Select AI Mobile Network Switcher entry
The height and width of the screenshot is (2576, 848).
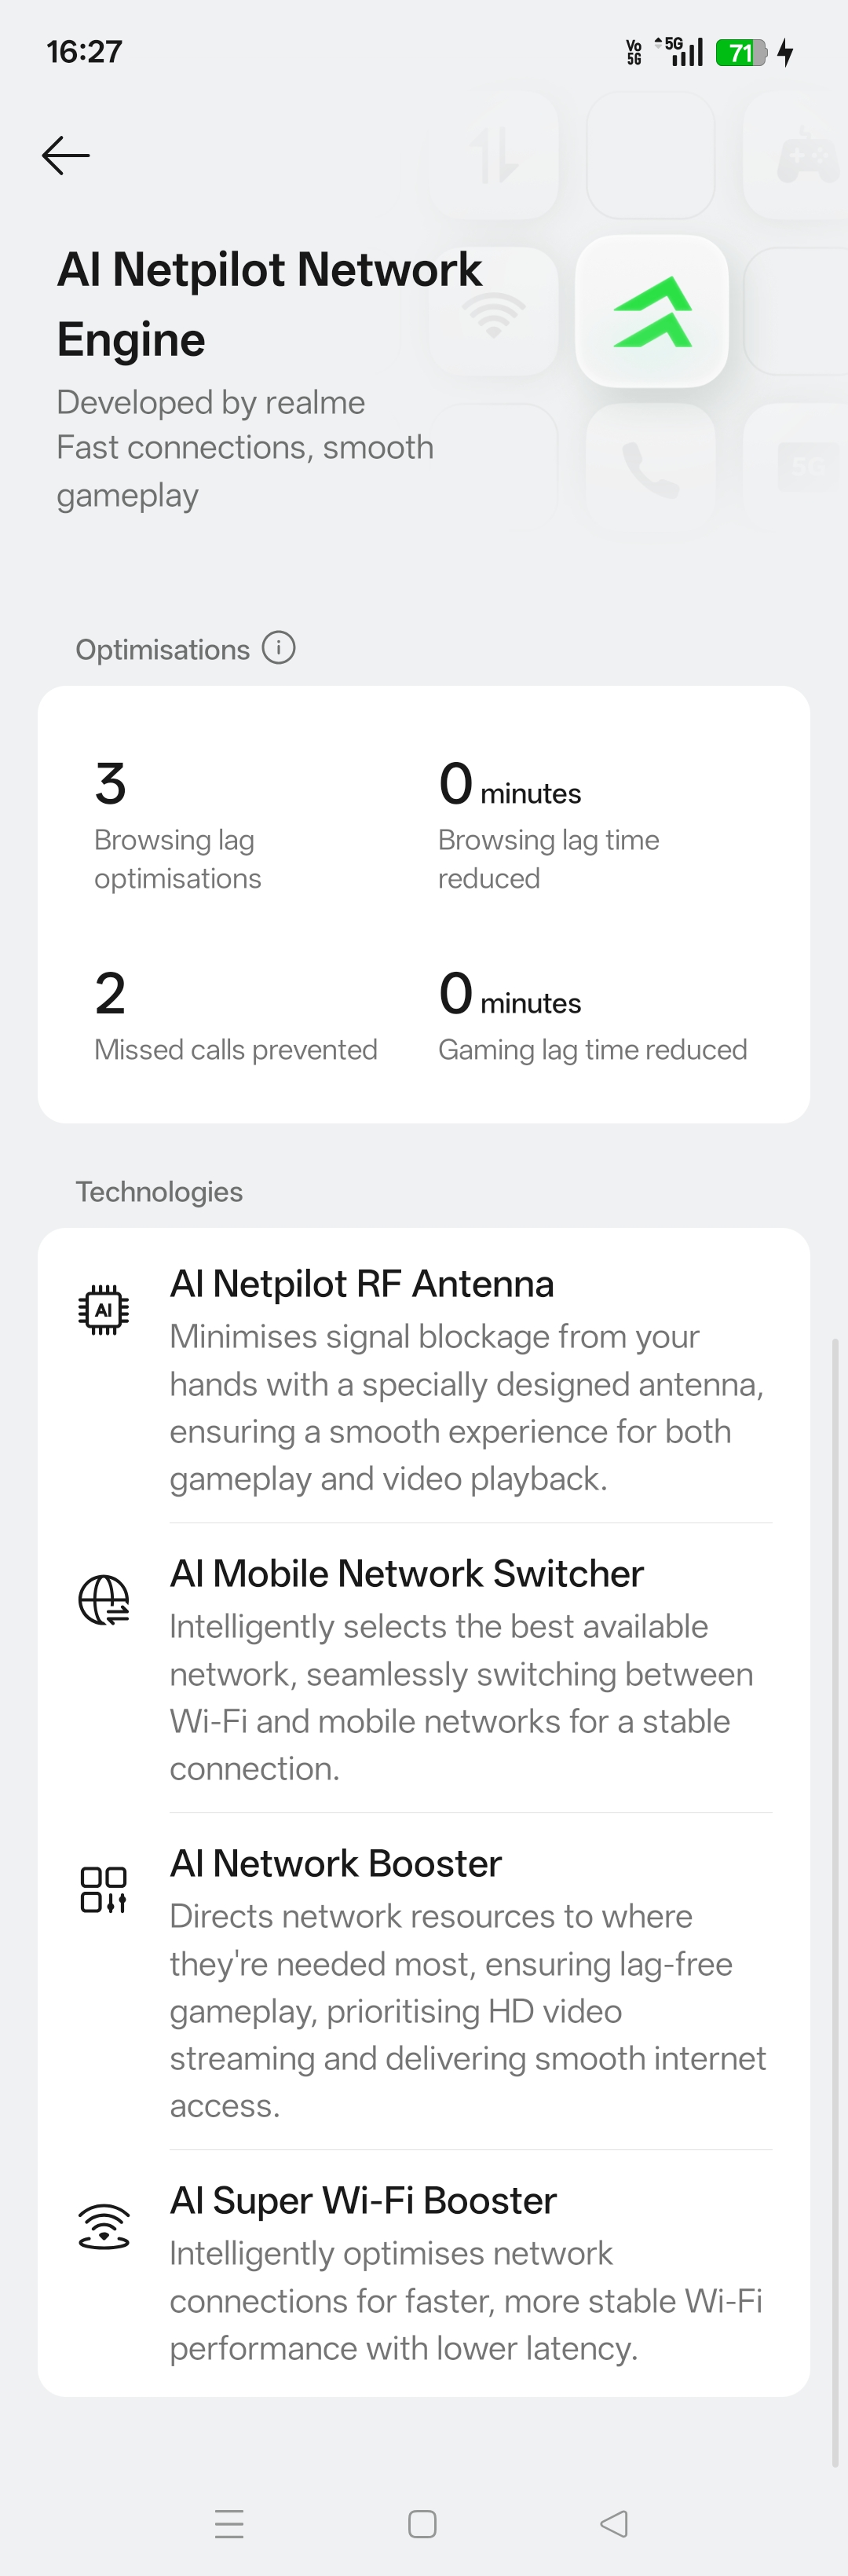(x=407, y=1574)
